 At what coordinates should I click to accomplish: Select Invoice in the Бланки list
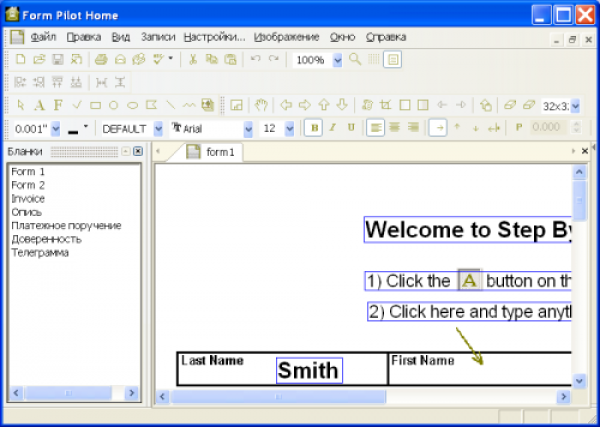click(x=29, y=199)
